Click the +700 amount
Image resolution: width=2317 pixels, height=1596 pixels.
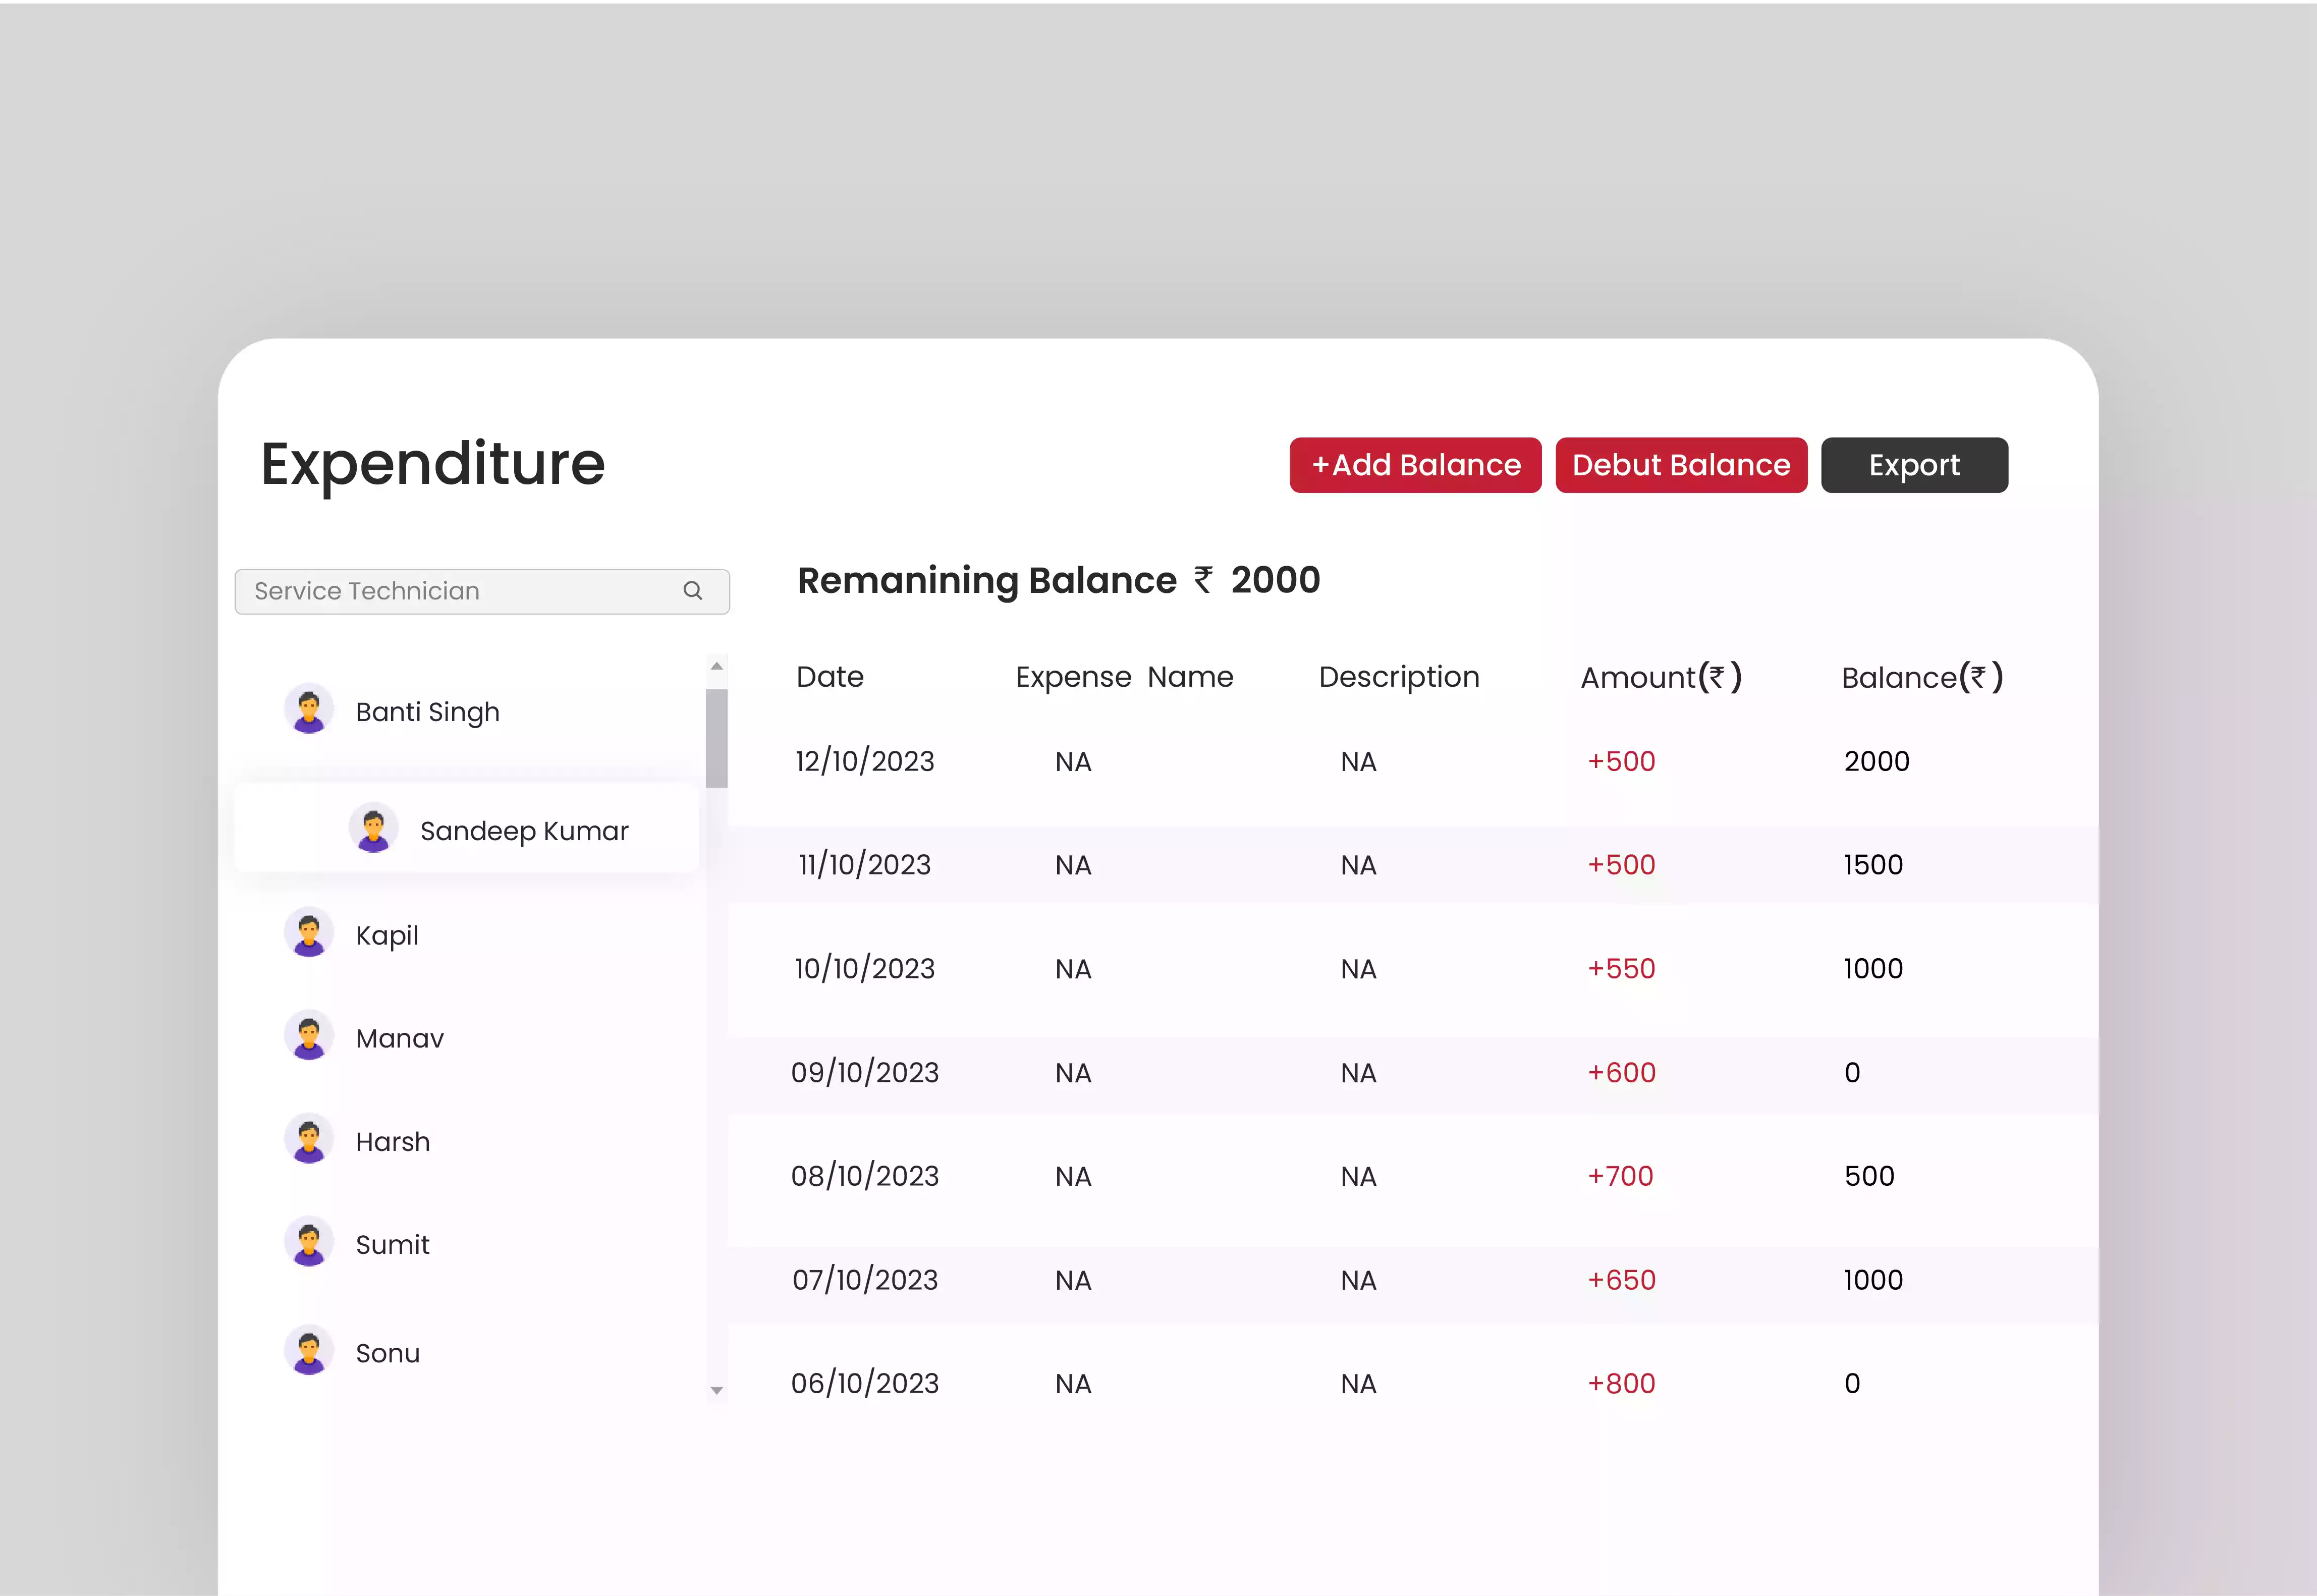(1620, 1176)
